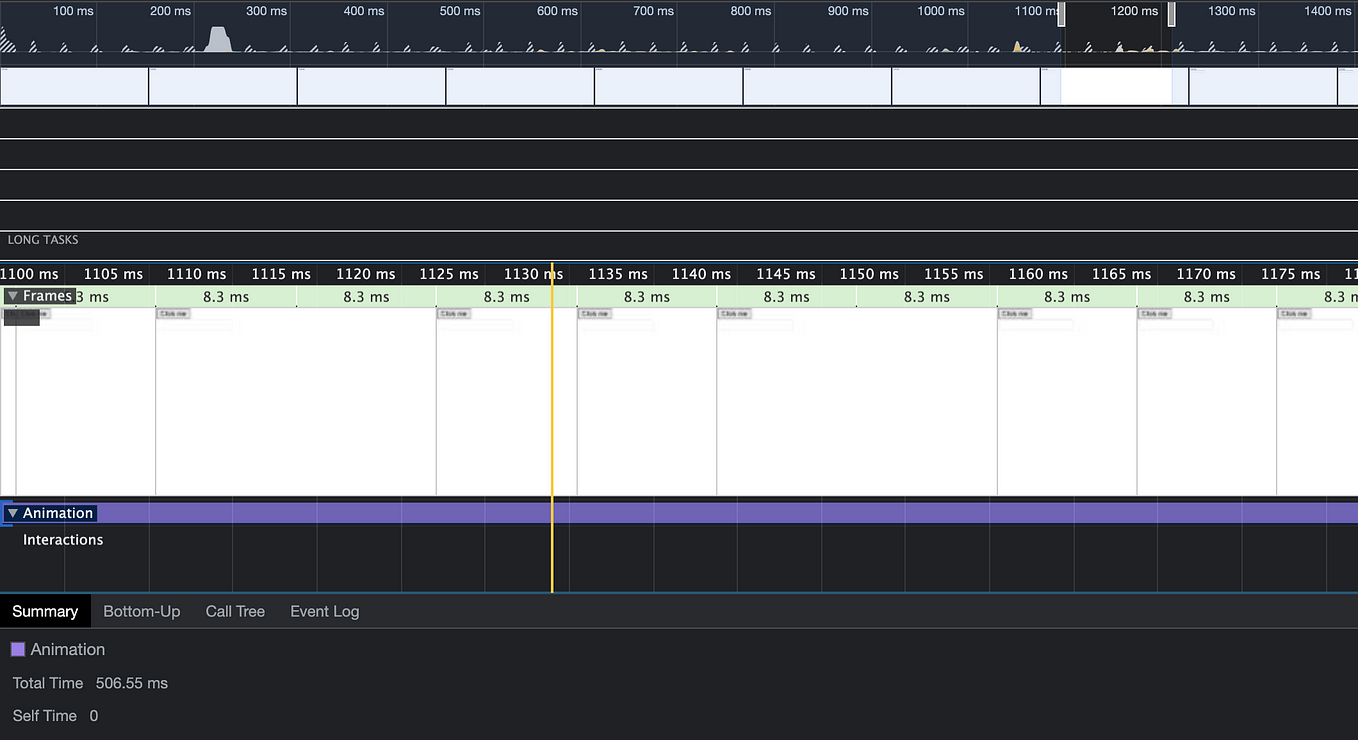Click the 200 ms overview label
Viewport: 1358px width, 740px height.
coord(170,11)
